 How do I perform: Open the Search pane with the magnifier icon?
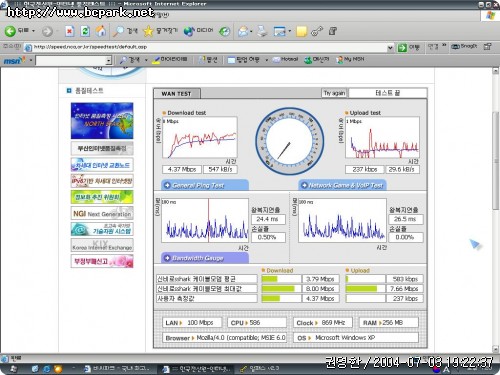[x=118, y=31]
